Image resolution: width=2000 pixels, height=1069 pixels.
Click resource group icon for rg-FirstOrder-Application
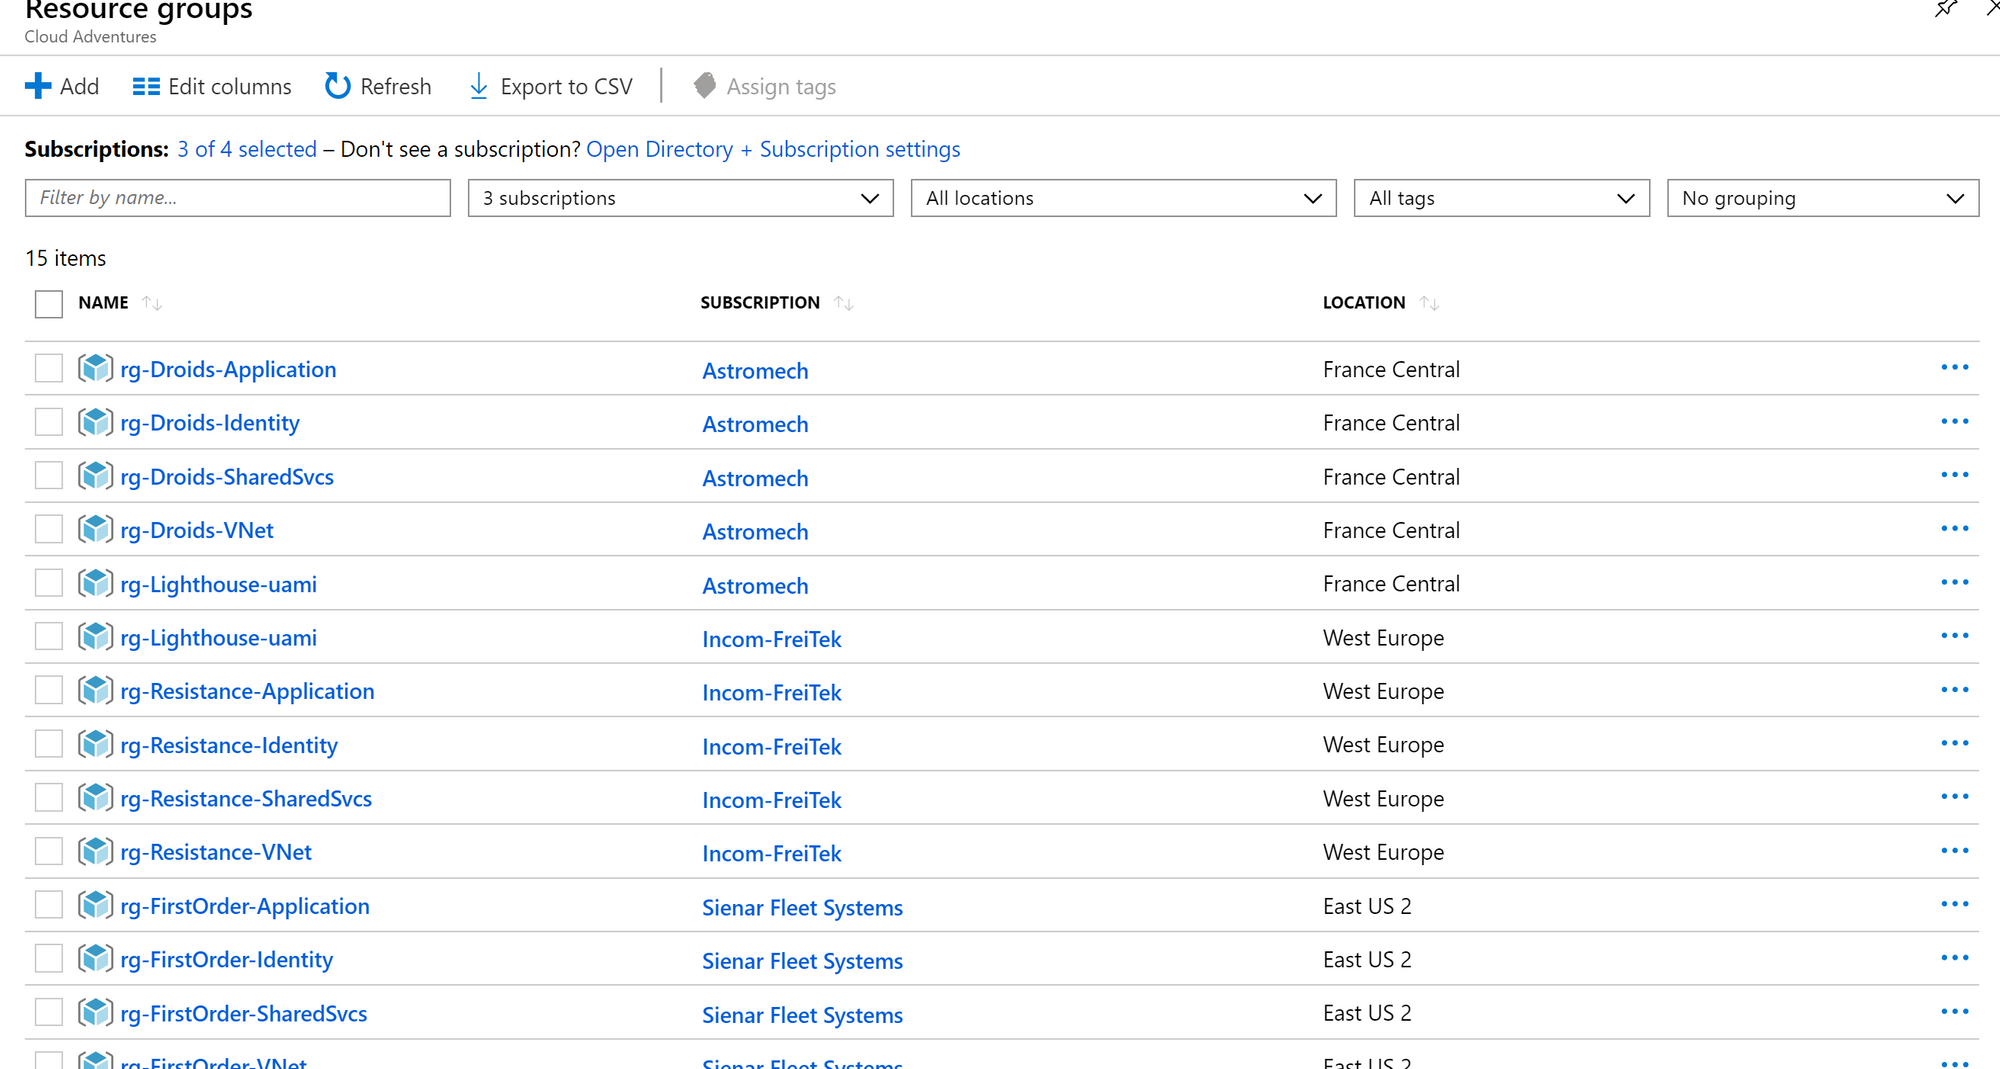(96, 906)
